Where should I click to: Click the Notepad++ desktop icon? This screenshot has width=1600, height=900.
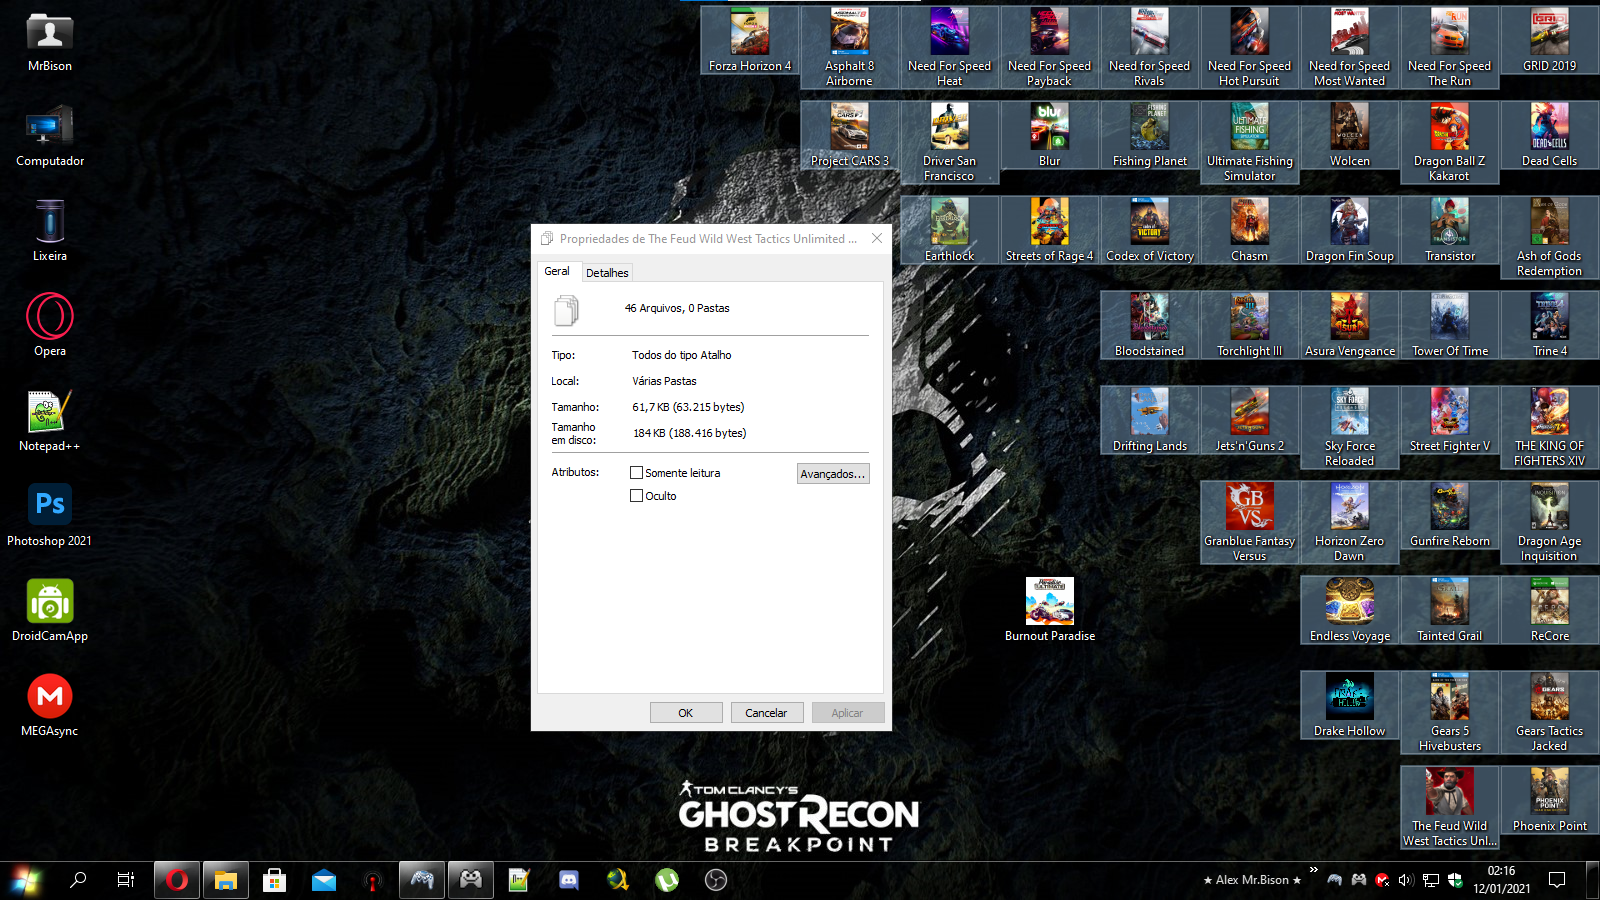(50, 421)
